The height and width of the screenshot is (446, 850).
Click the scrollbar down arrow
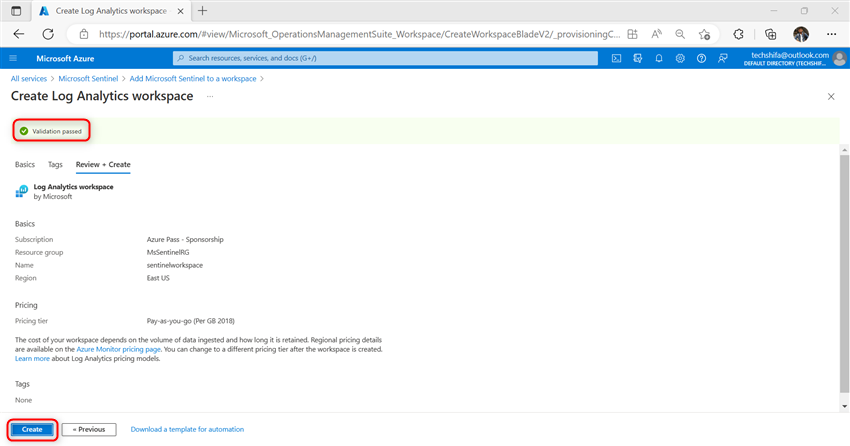click(844, 406)
